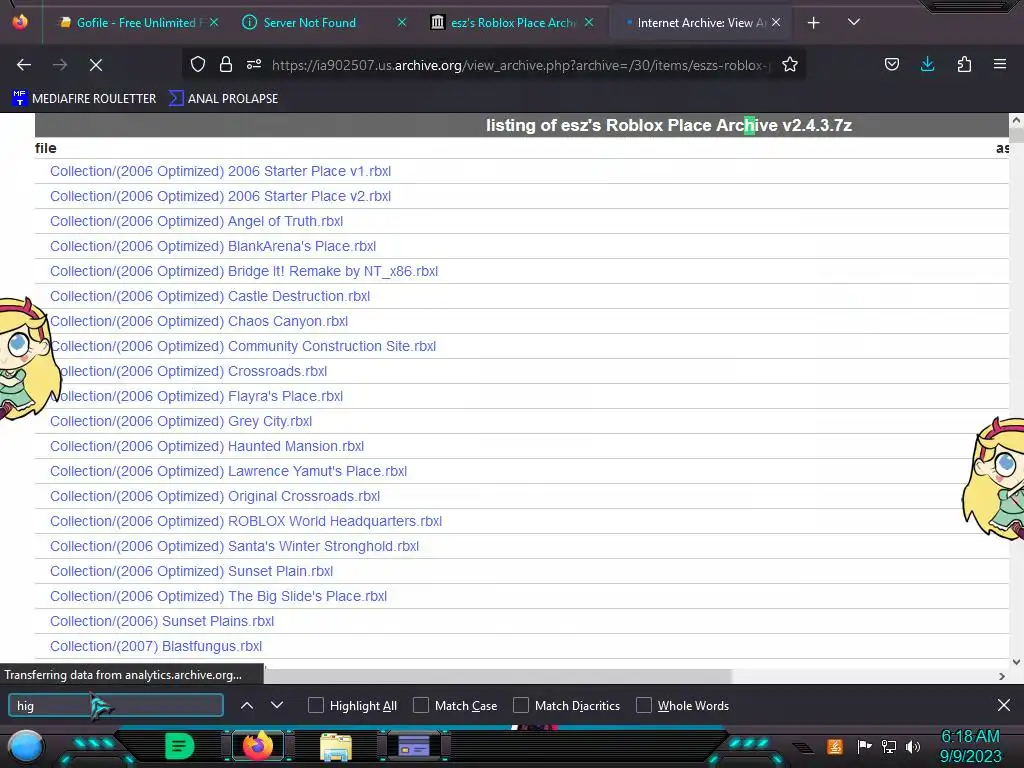This screenshot has width=1024, height=768.
Task: Open a new tab with the plus button
Action: [813, 23]
